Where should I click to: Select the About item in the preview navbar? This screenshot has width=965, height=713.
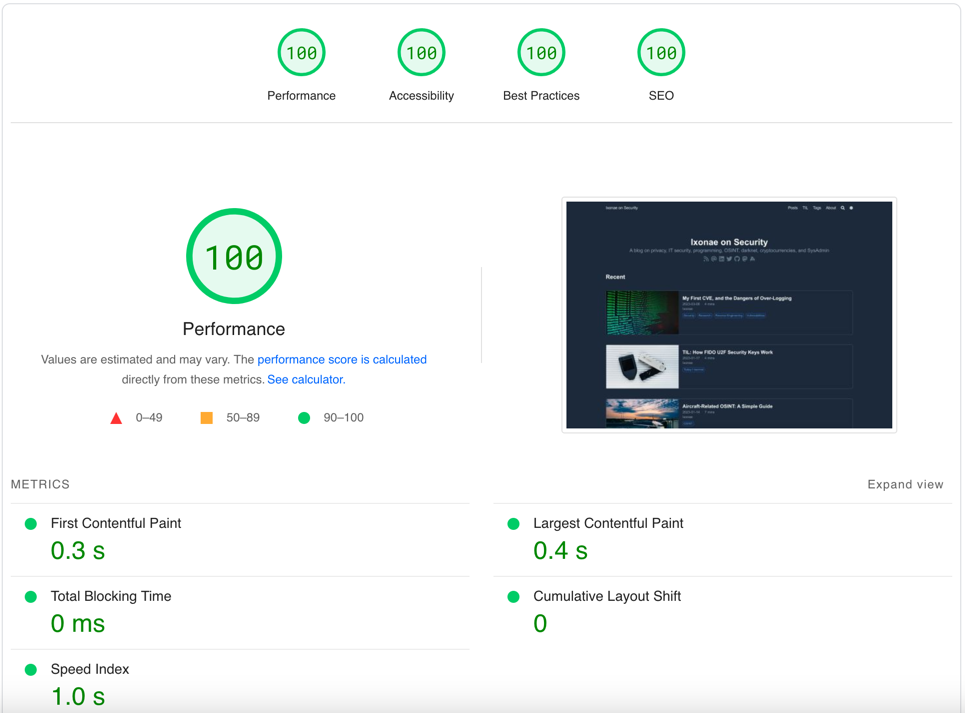[830, 208]
